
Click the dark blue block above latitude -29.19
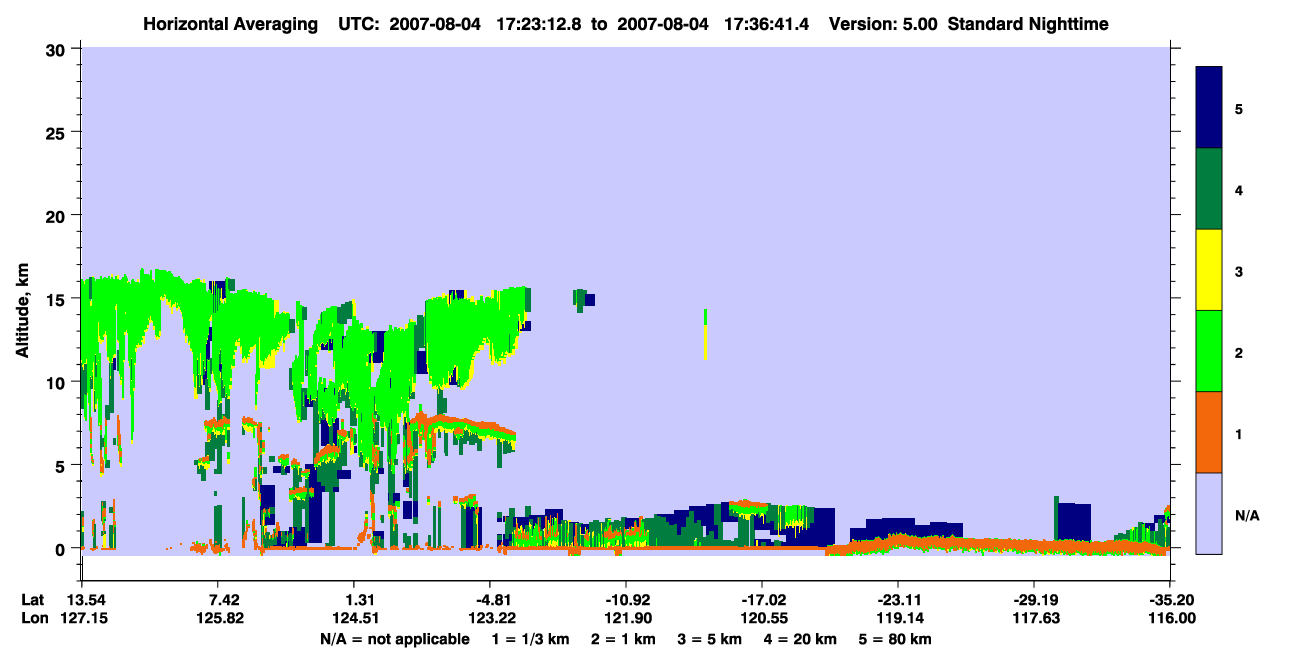click(x=1075, y=520)
